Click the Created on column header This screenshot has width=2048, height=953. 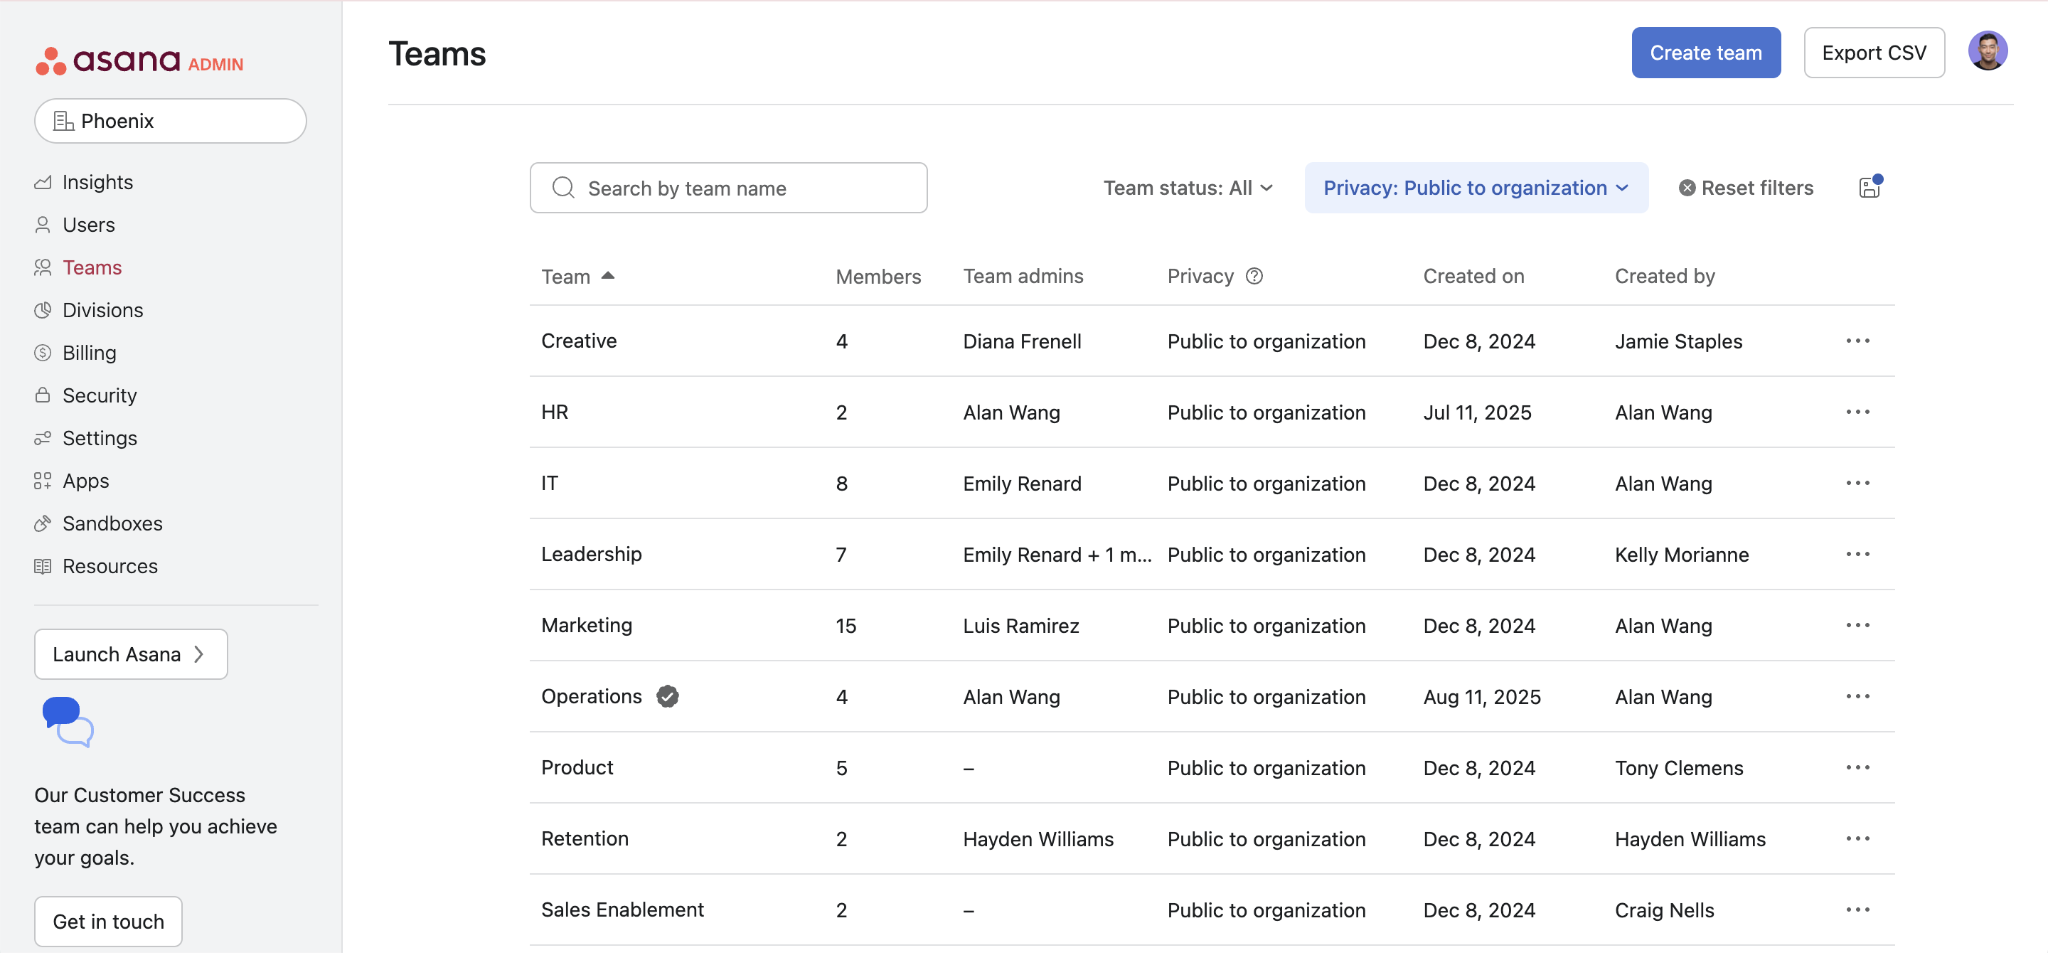tap(1473, 276)
